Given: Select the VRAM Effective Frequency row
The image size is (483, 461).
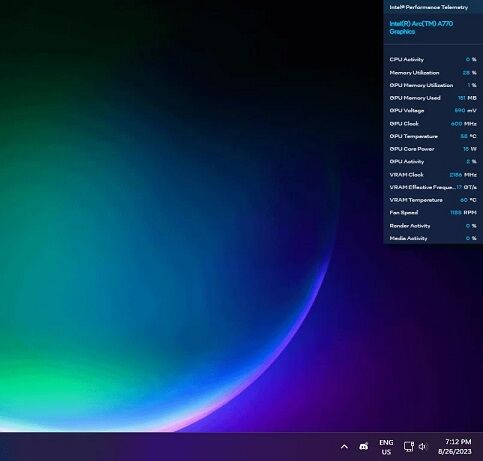Looking at the screenshot, I should (x=433, y=187).
